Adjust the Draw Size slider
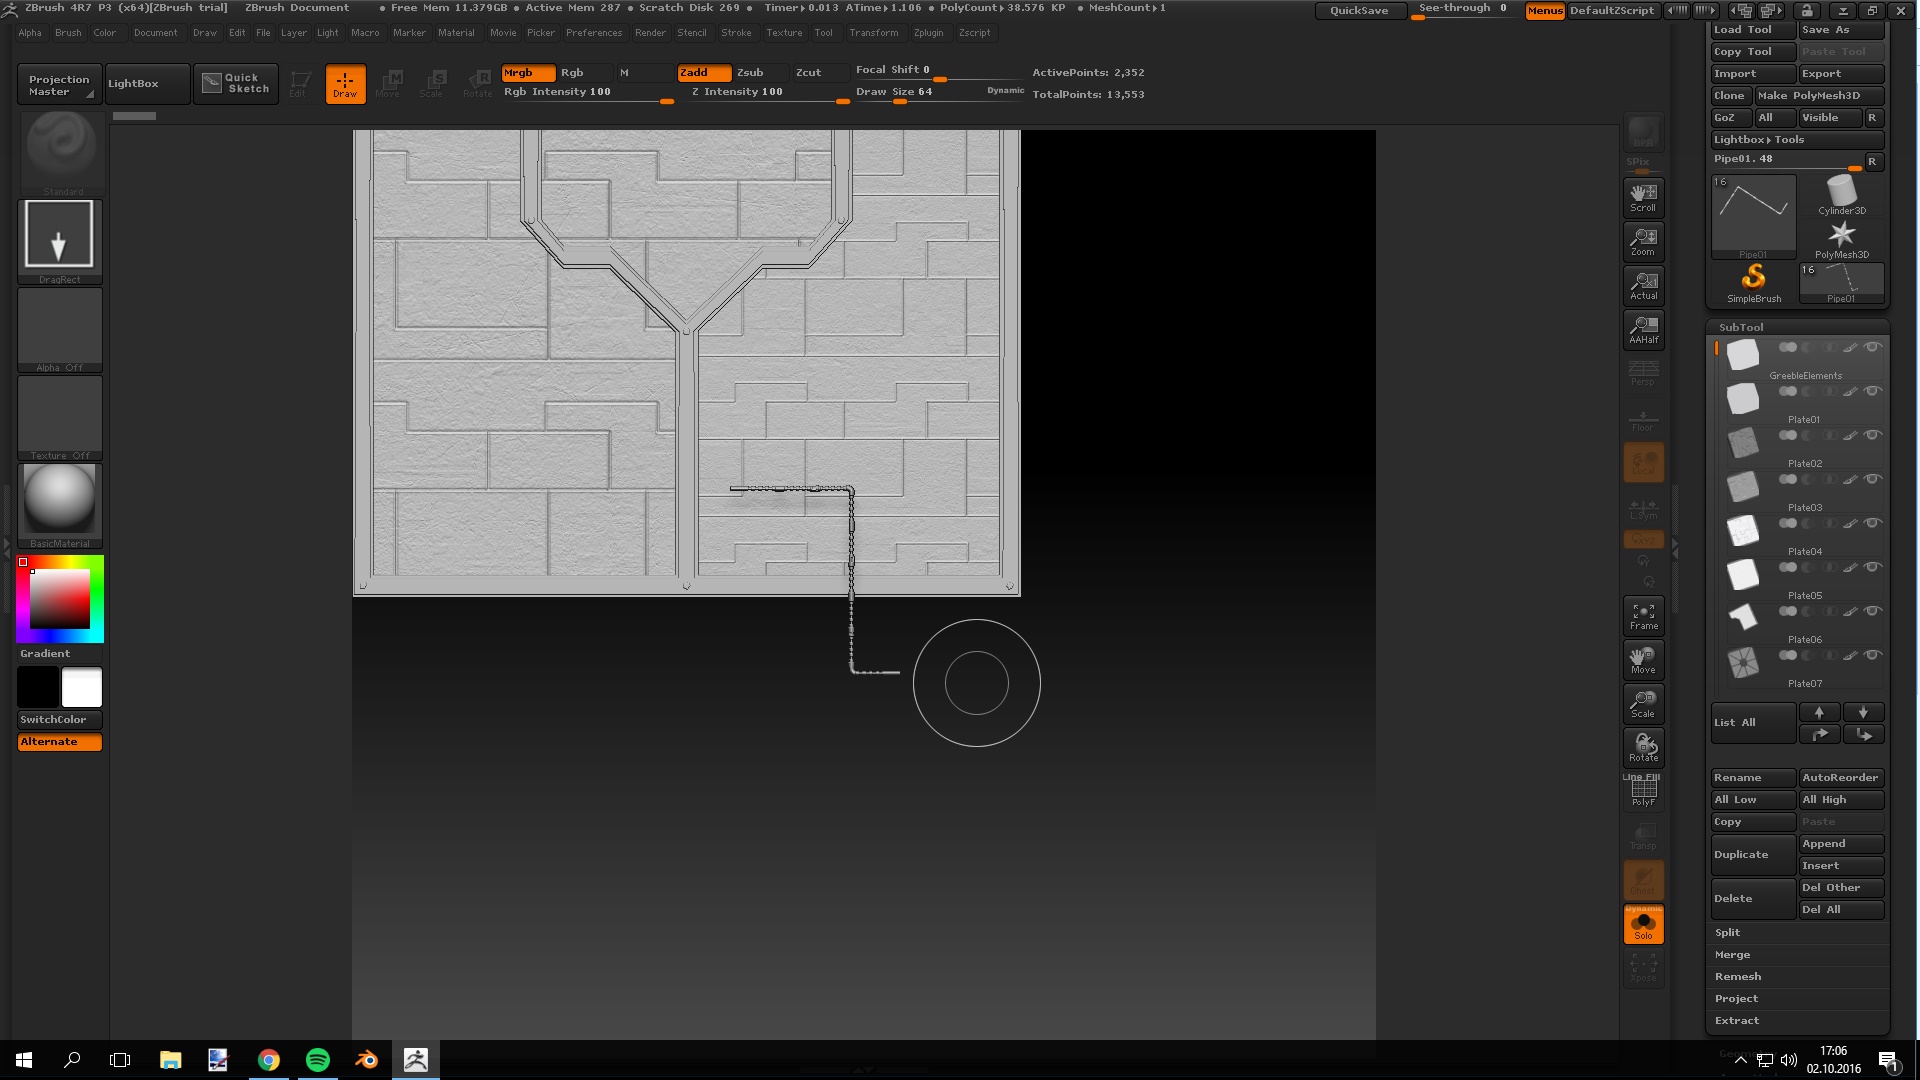This screenshot has height=1080, width=1920. click(x=899, y=101)
